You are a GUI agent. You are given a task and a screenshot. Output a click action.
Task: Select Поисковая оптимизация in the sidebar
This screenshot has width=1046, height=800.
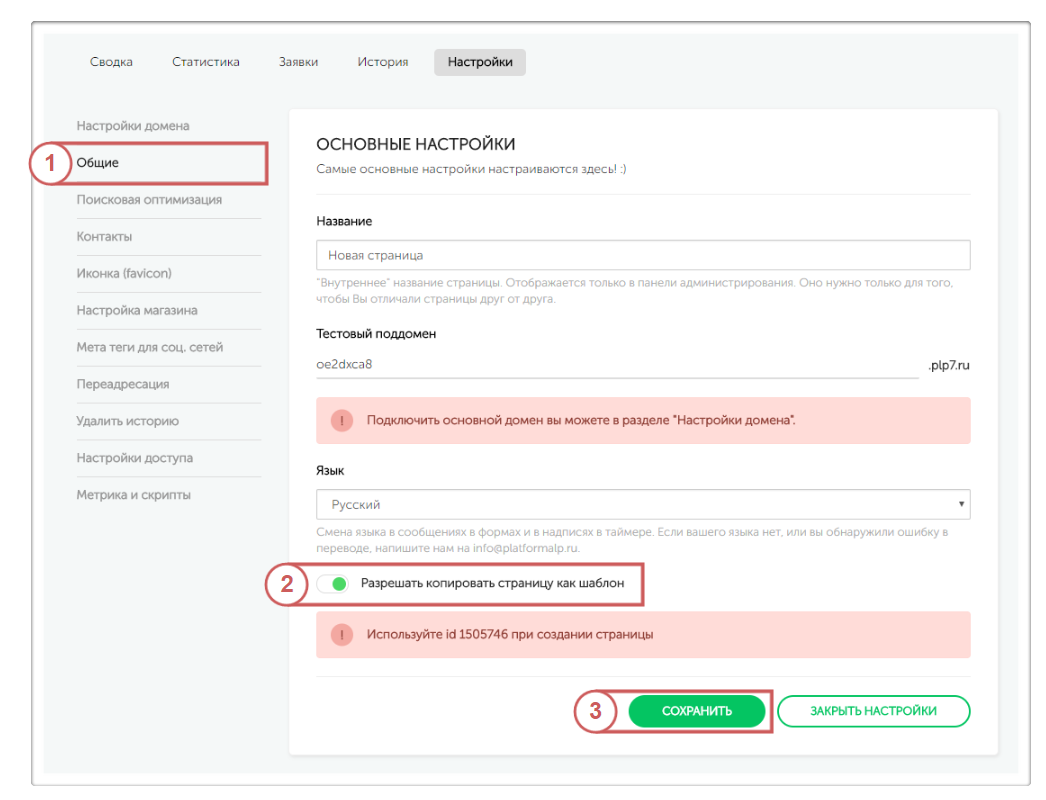149,200
